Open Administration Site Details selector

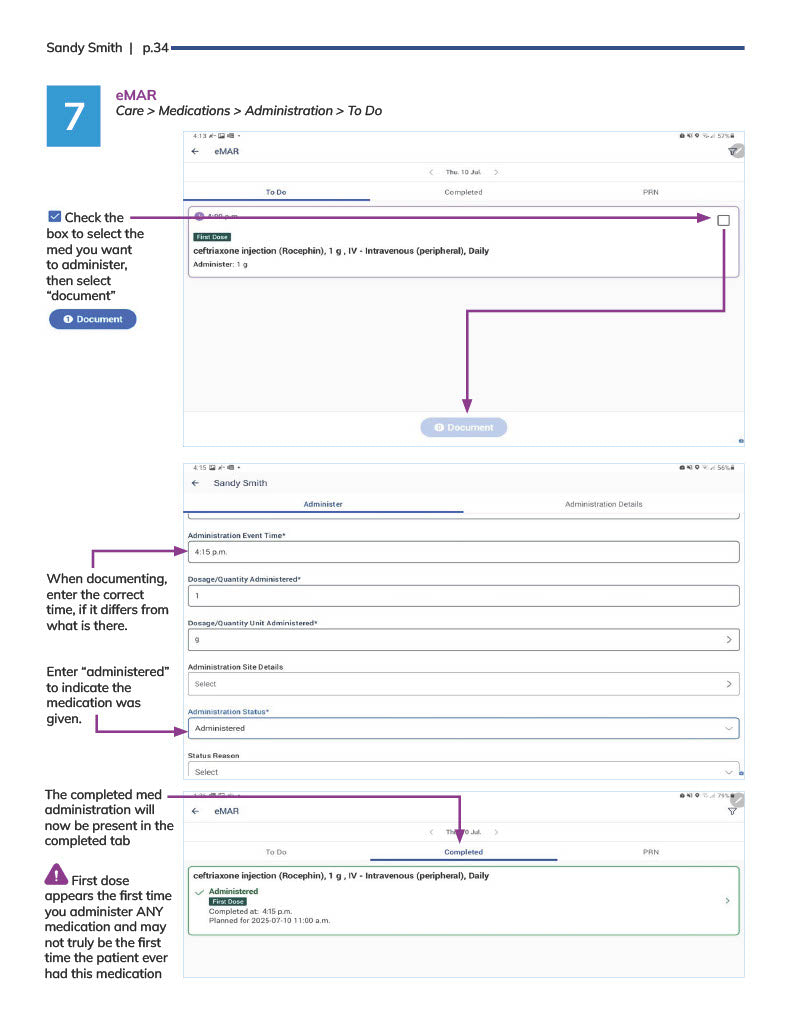click(729, 684)
